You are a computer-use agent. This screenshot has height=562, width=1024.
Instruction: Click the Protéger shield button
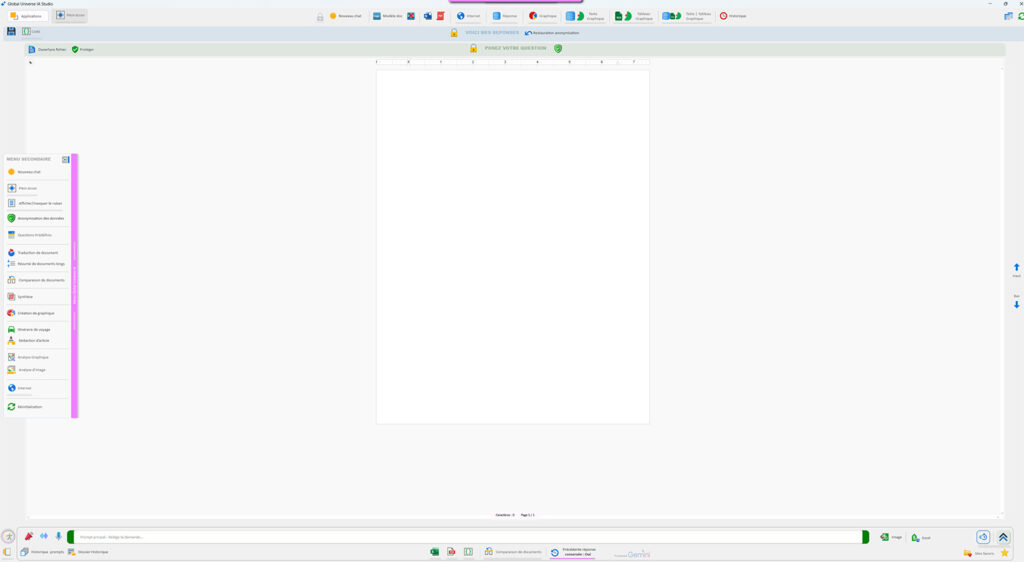click(83, 50)
